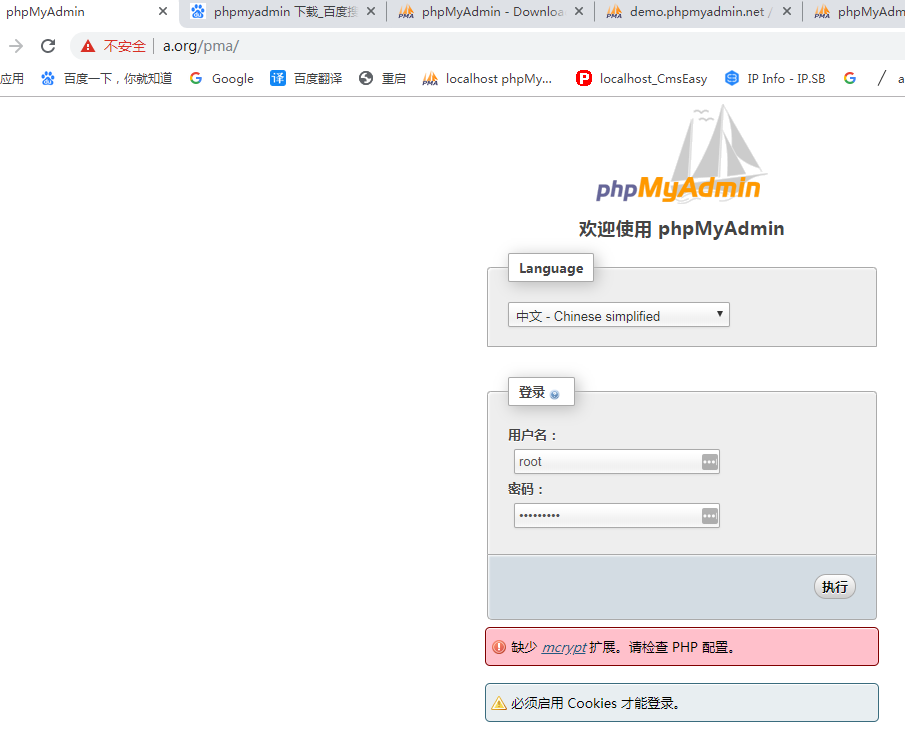Click the 欢迎使用 phpMyAdmin heading
Viewport: 905px width, 731px height.
682,229
